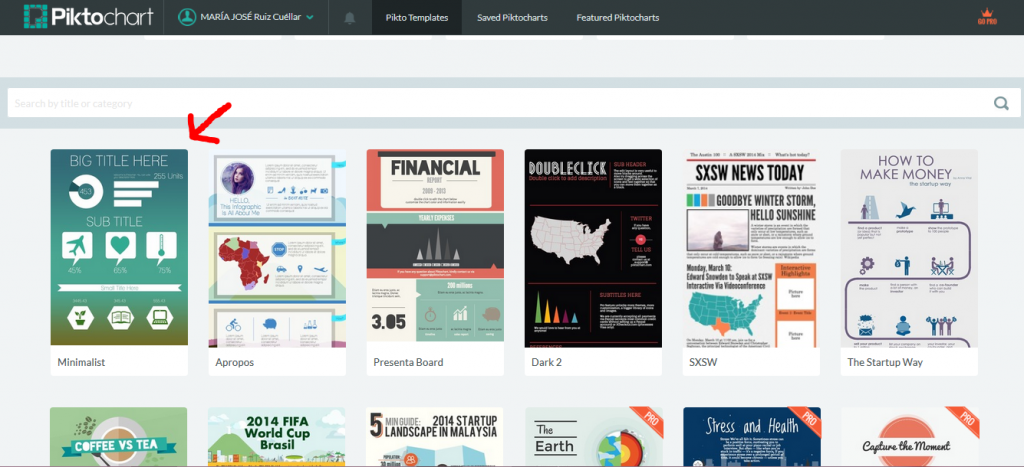Open The Startup Way template
This screenshot has height=467, width=1024.
pyautogui.click(x=909, y=248)
